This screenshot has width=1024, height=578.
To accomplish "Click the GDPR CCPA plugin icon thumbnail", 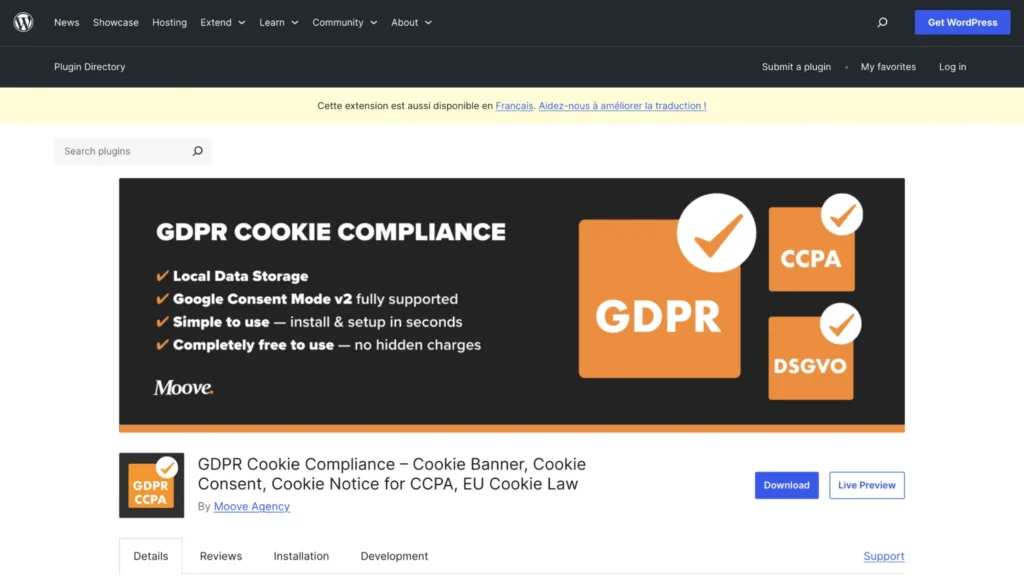I will point(151,485).
